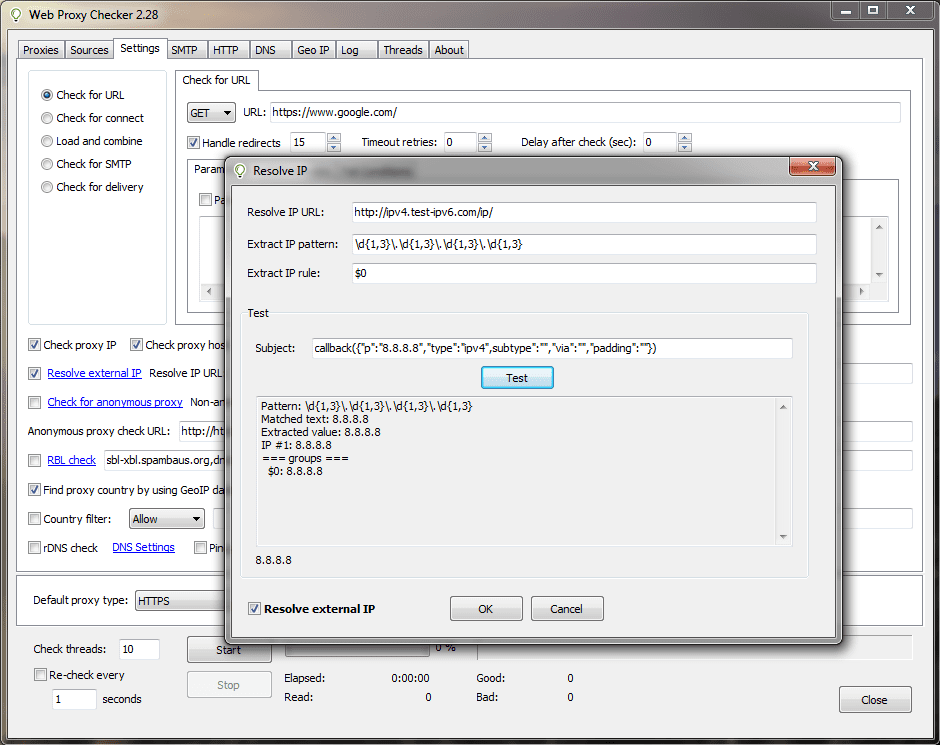
Task: Open the DNS Settings link
Action: point(143,547)
